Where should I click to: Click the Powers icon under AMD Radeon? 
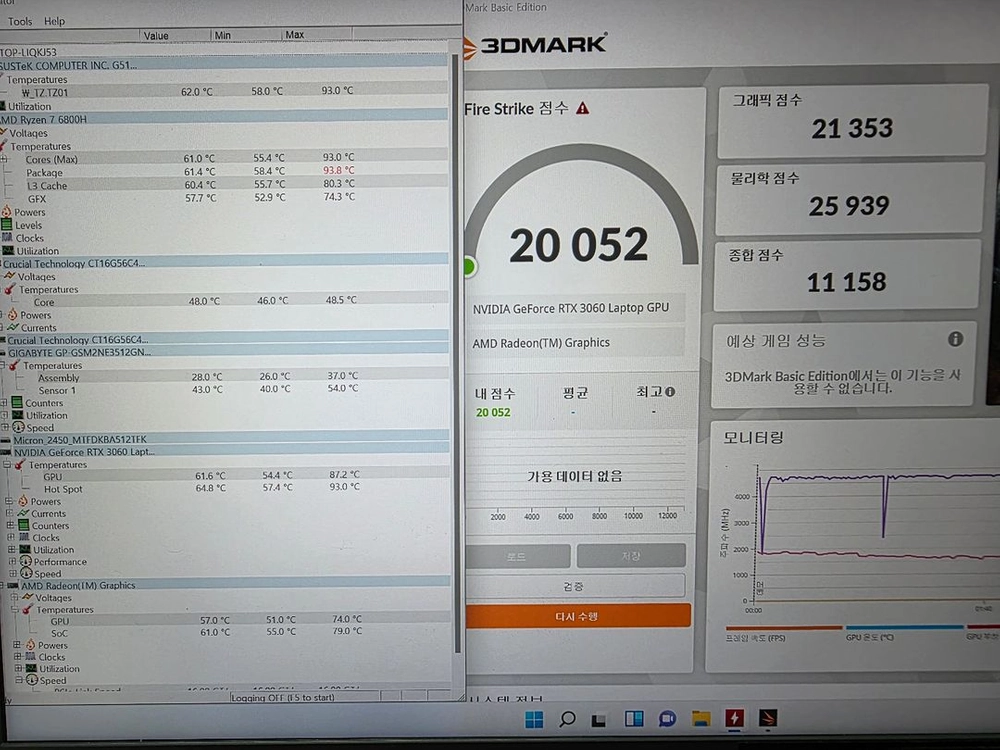click(30, 645)
